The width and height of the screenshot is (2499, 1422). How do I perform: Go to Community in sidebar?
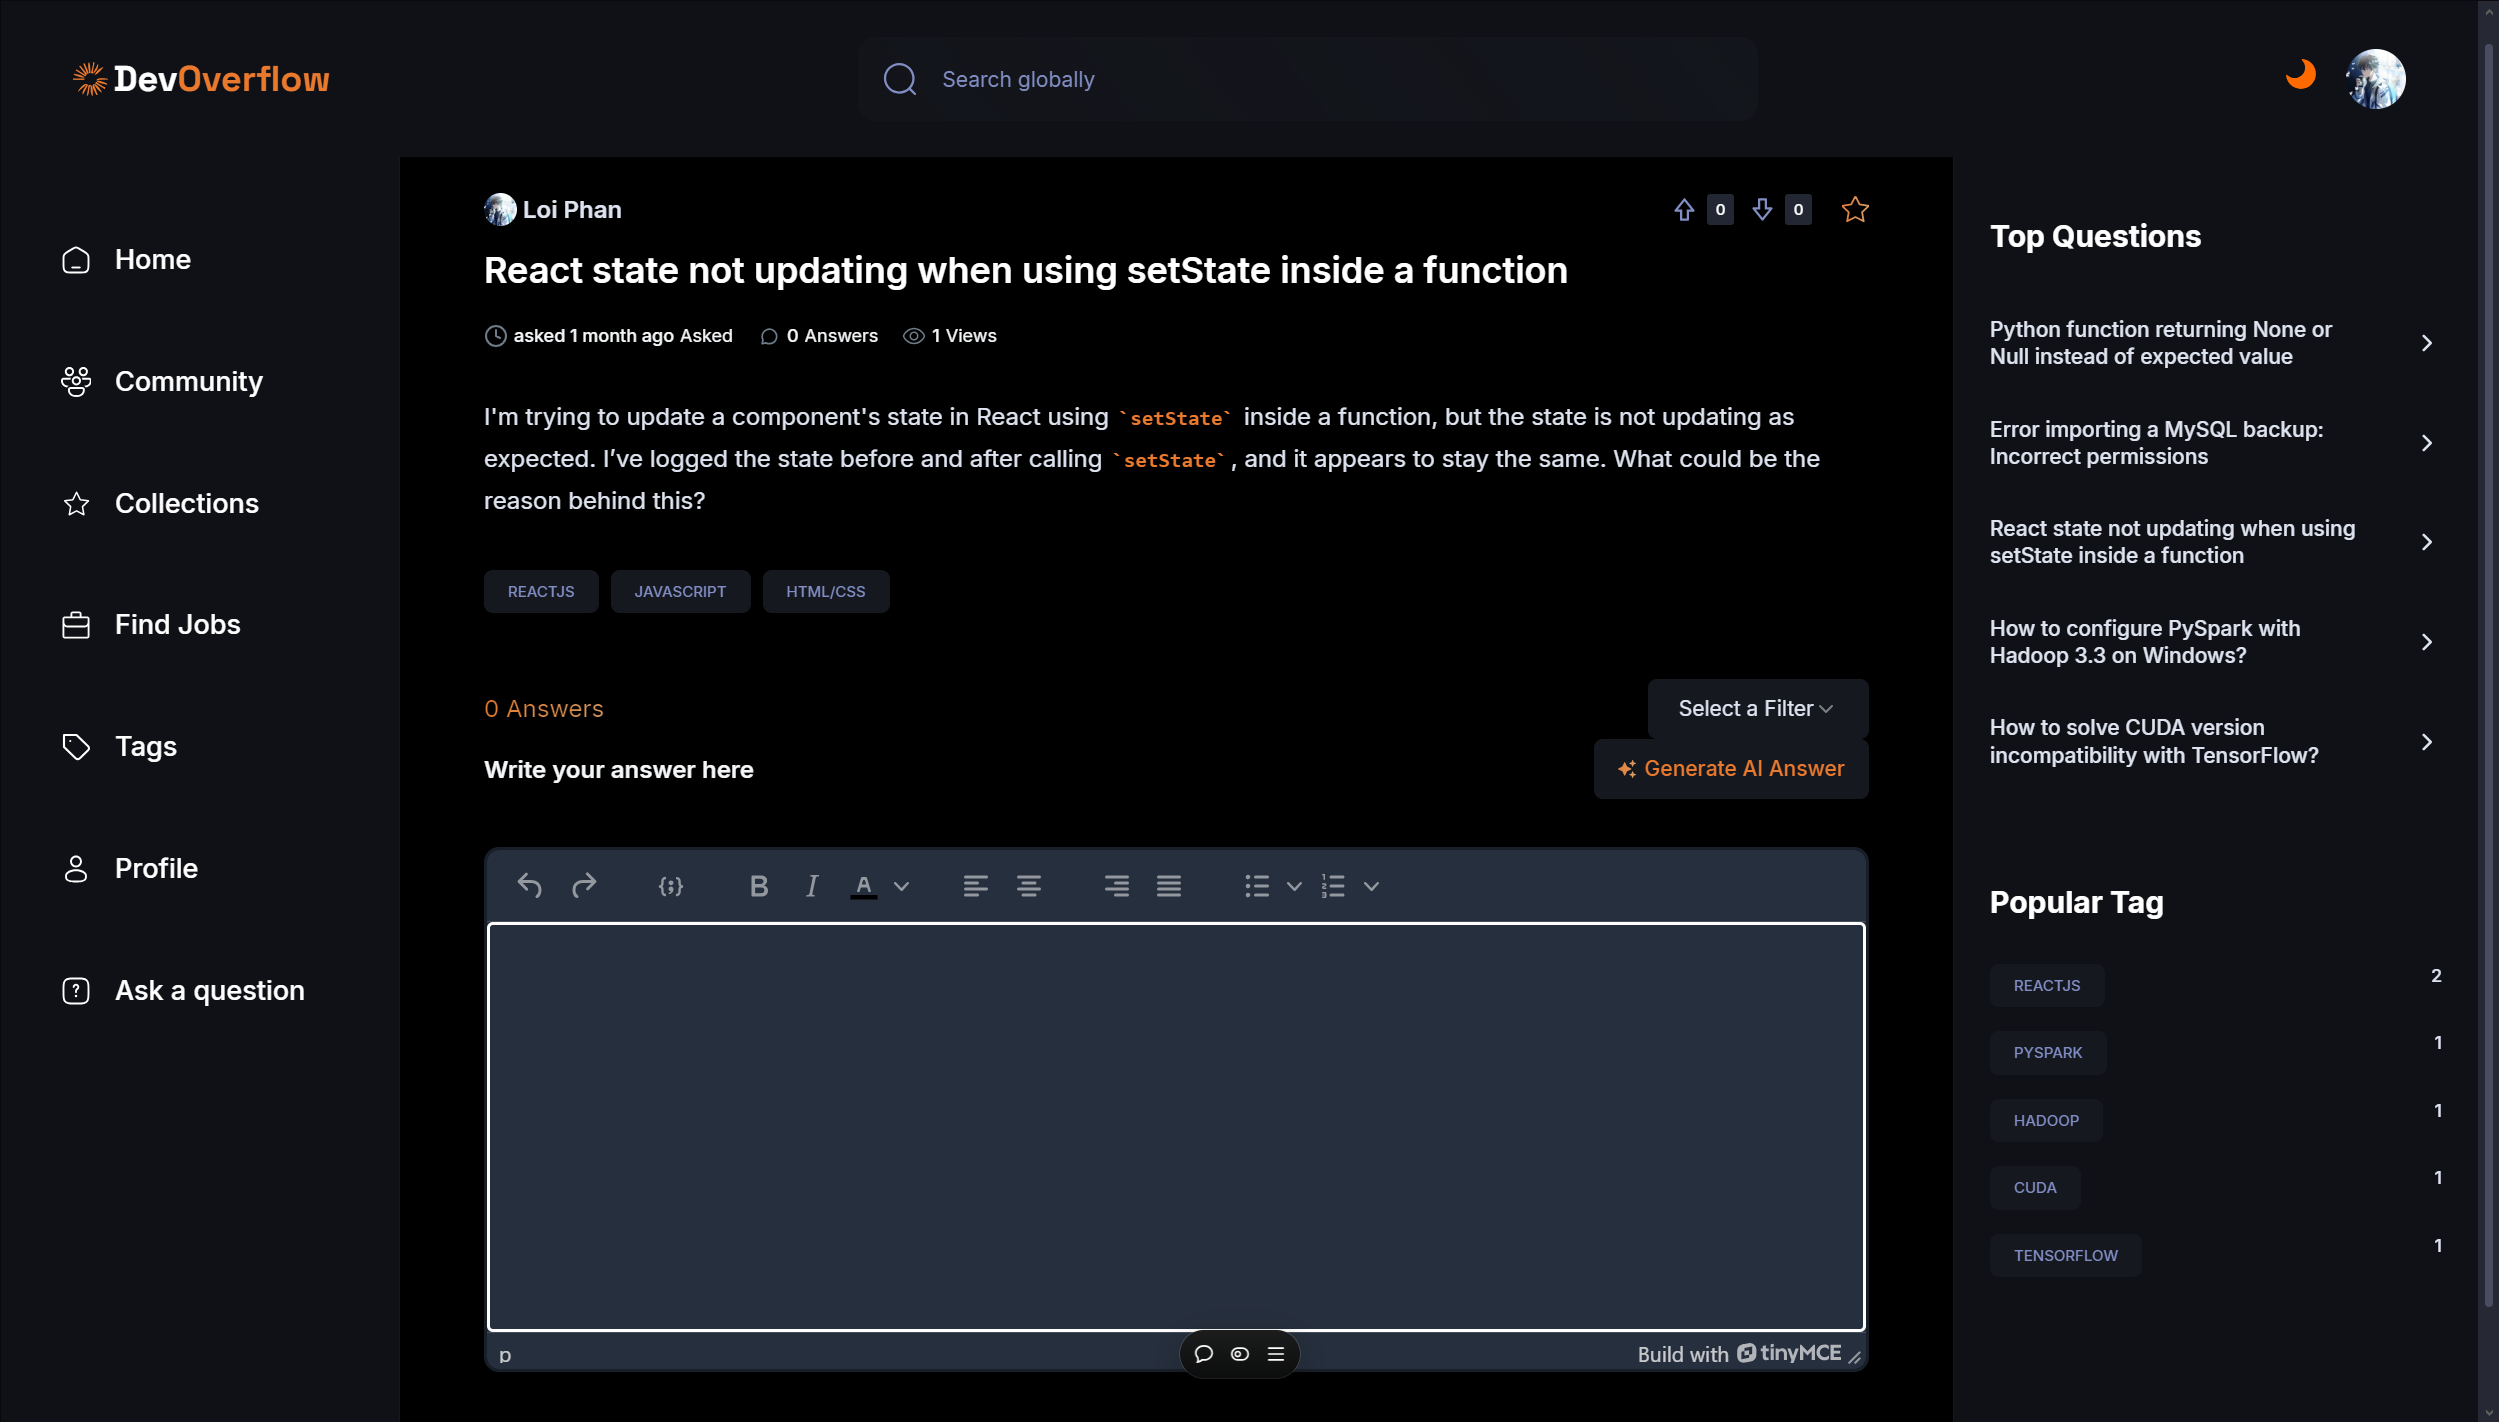point(188,381)
